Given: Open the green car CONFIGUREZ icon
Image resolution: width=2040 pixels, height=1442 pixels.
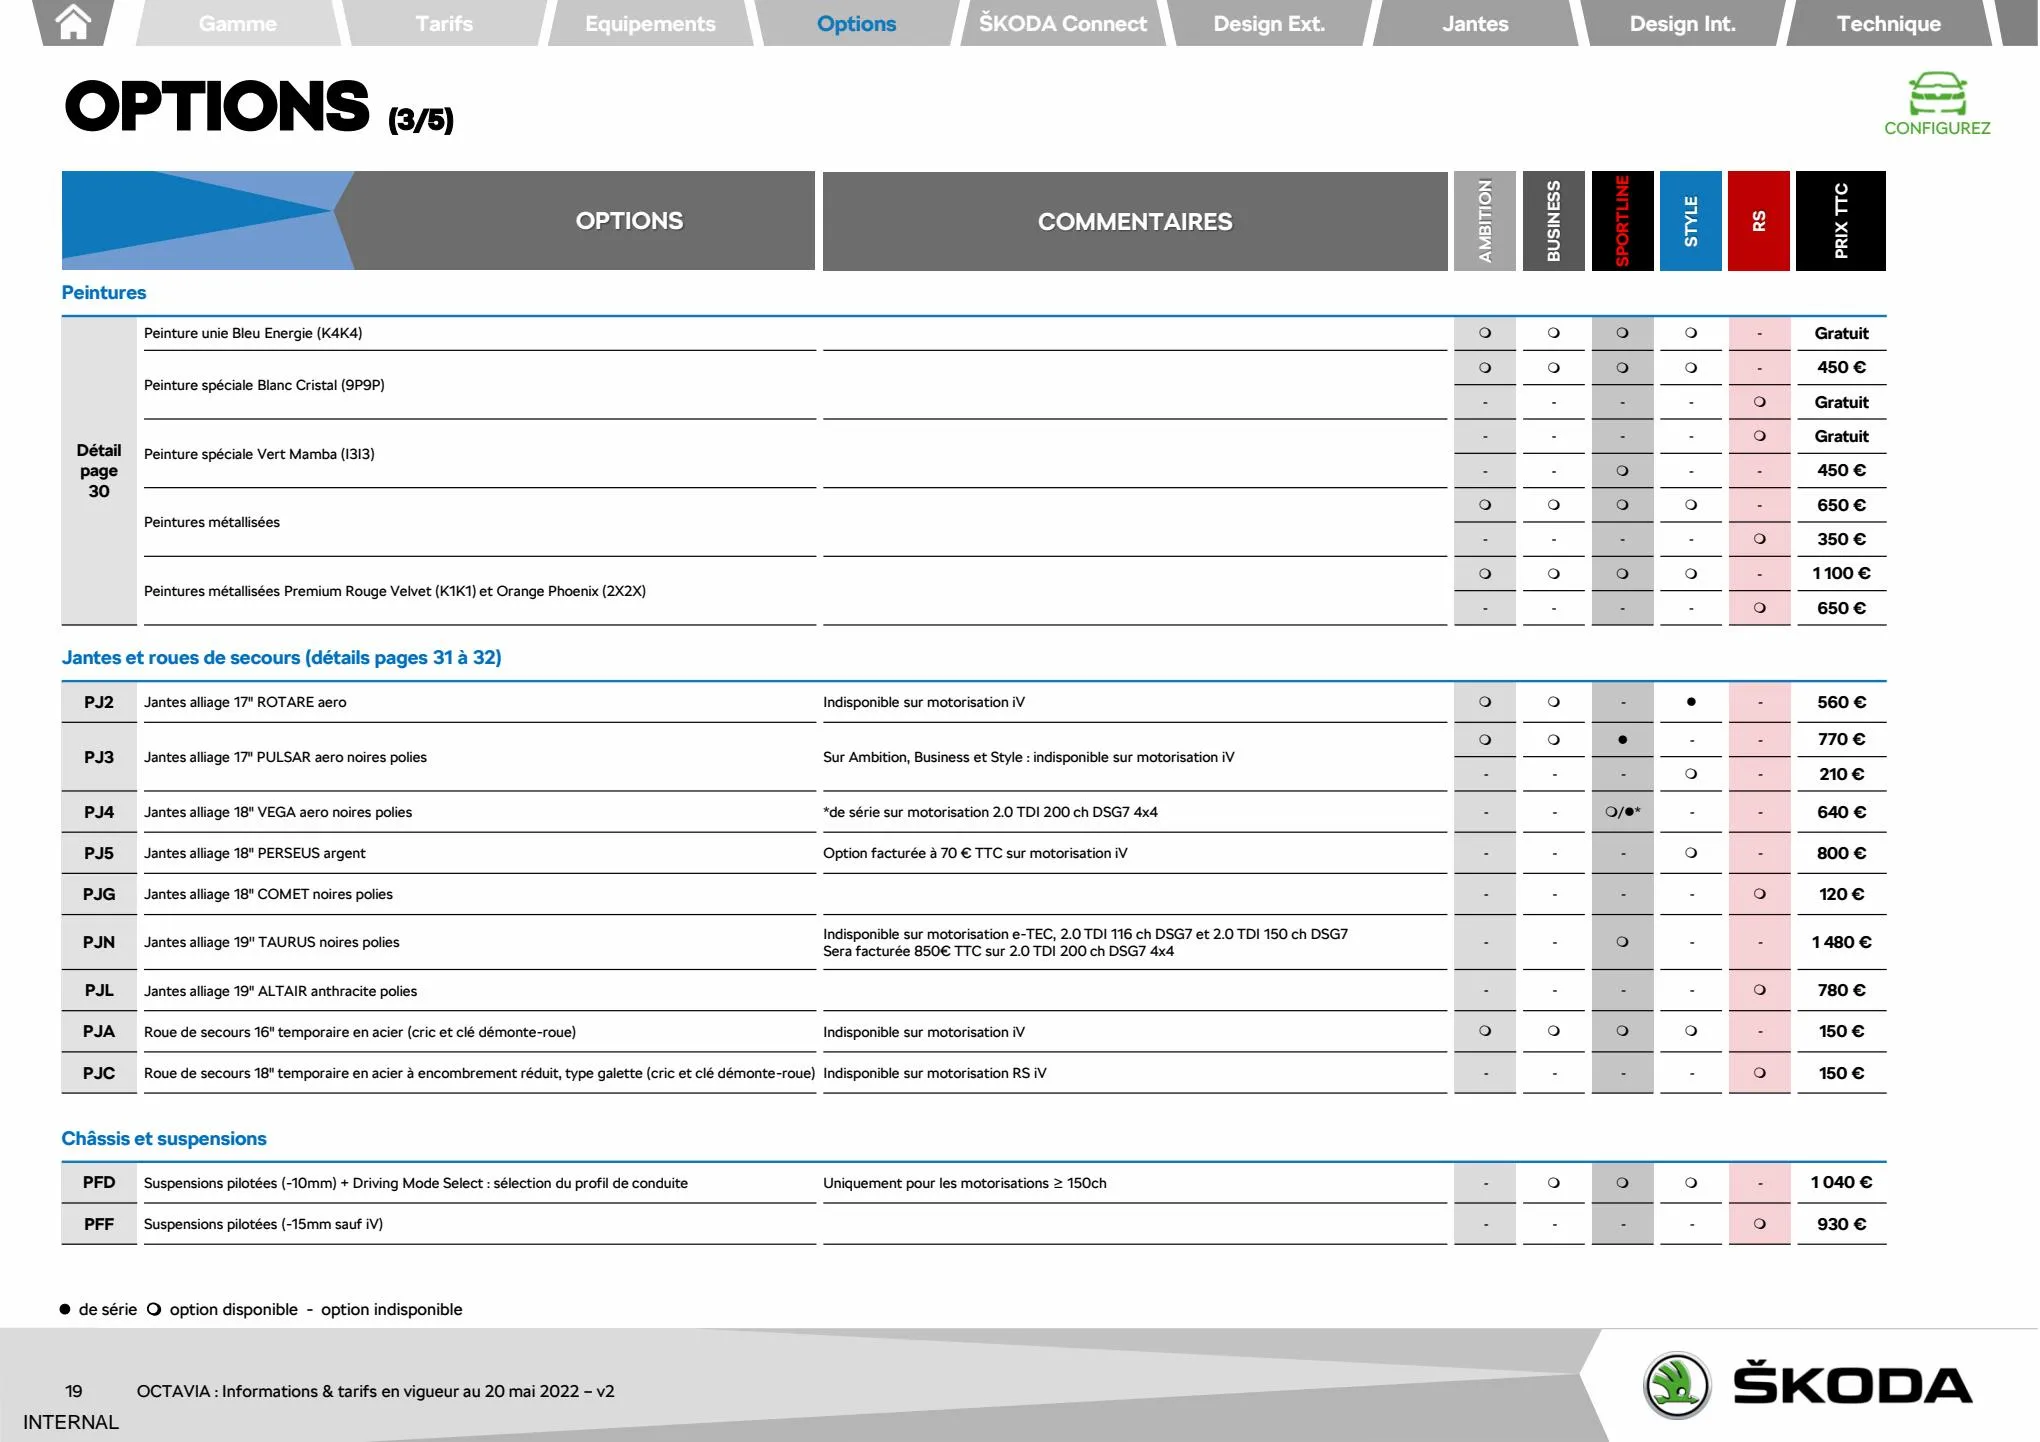Looking at the screenshot, I should (x=1937, y=94).
